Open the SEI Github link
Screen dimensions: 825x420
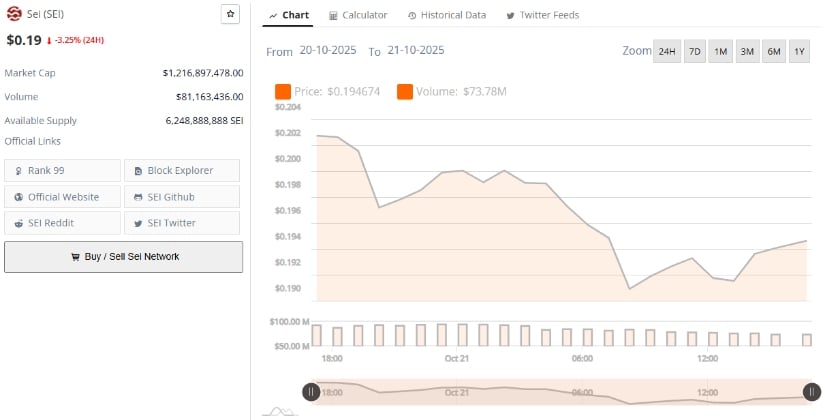coord(182,196)
